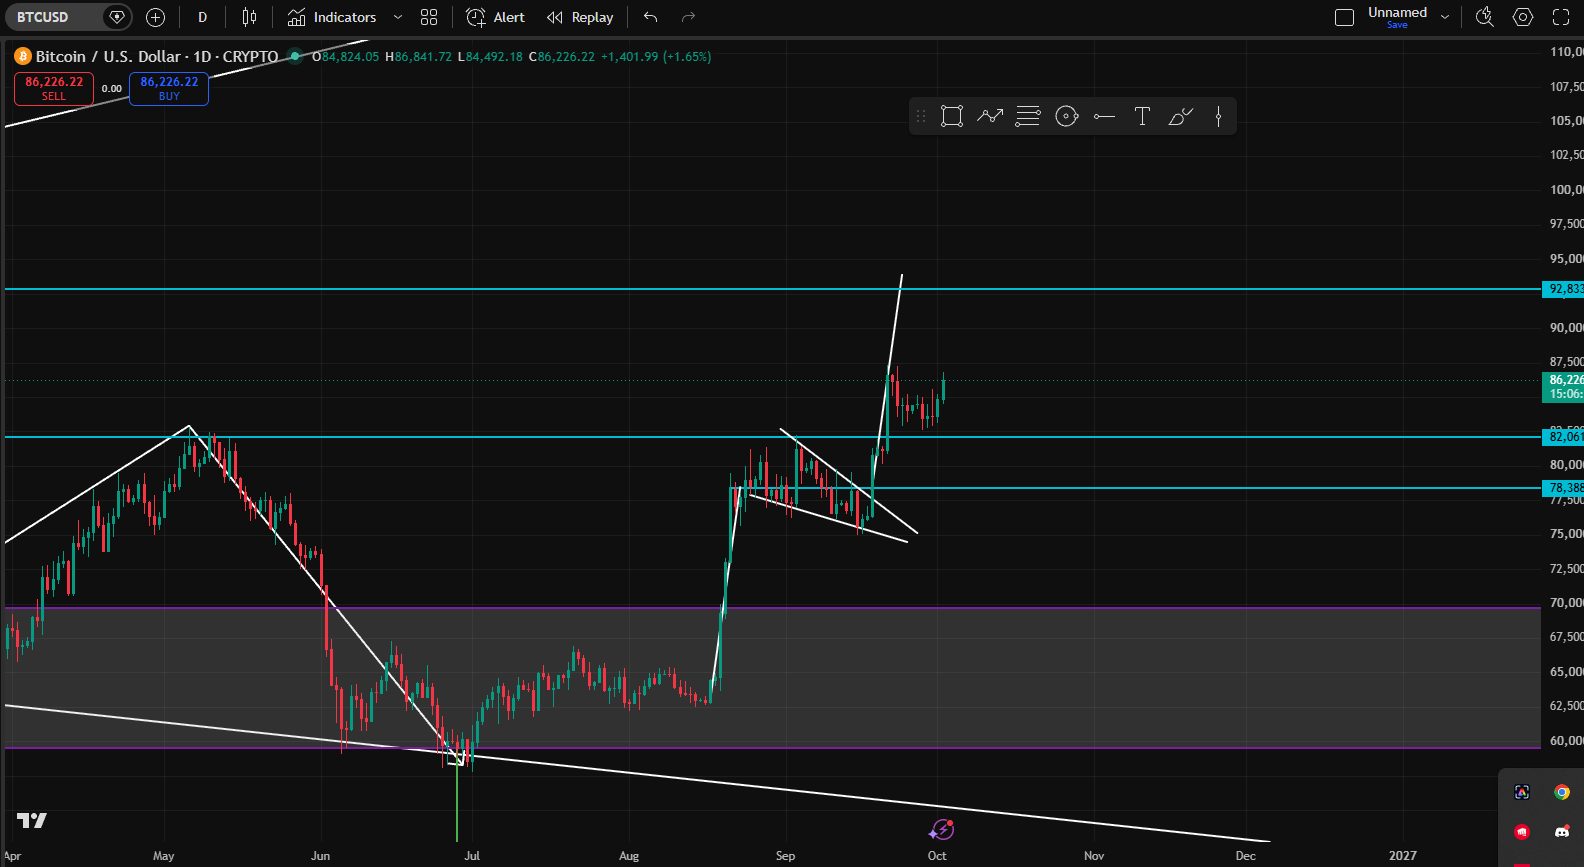Screen dimensions: 1584x867
Task: Click the multicolored A capture tray icon
Action: (1522, 792)
